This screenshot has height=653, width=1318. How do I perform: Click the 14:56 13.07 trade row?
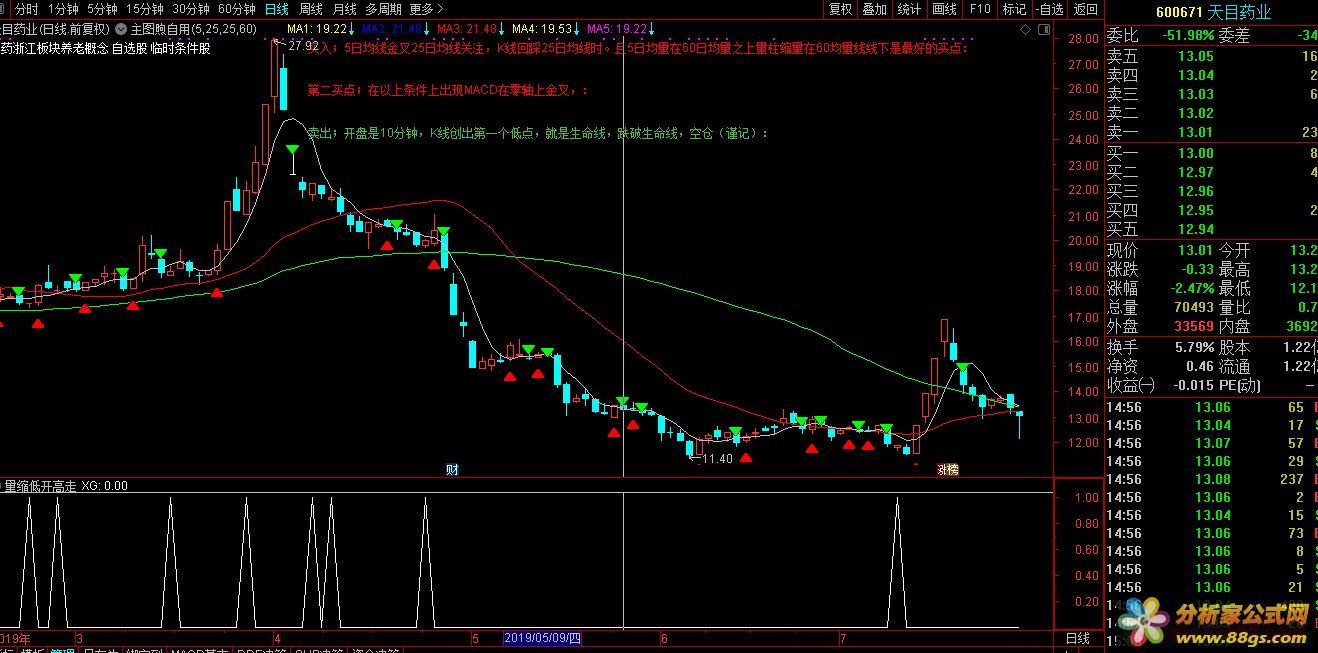point(1211,443)
